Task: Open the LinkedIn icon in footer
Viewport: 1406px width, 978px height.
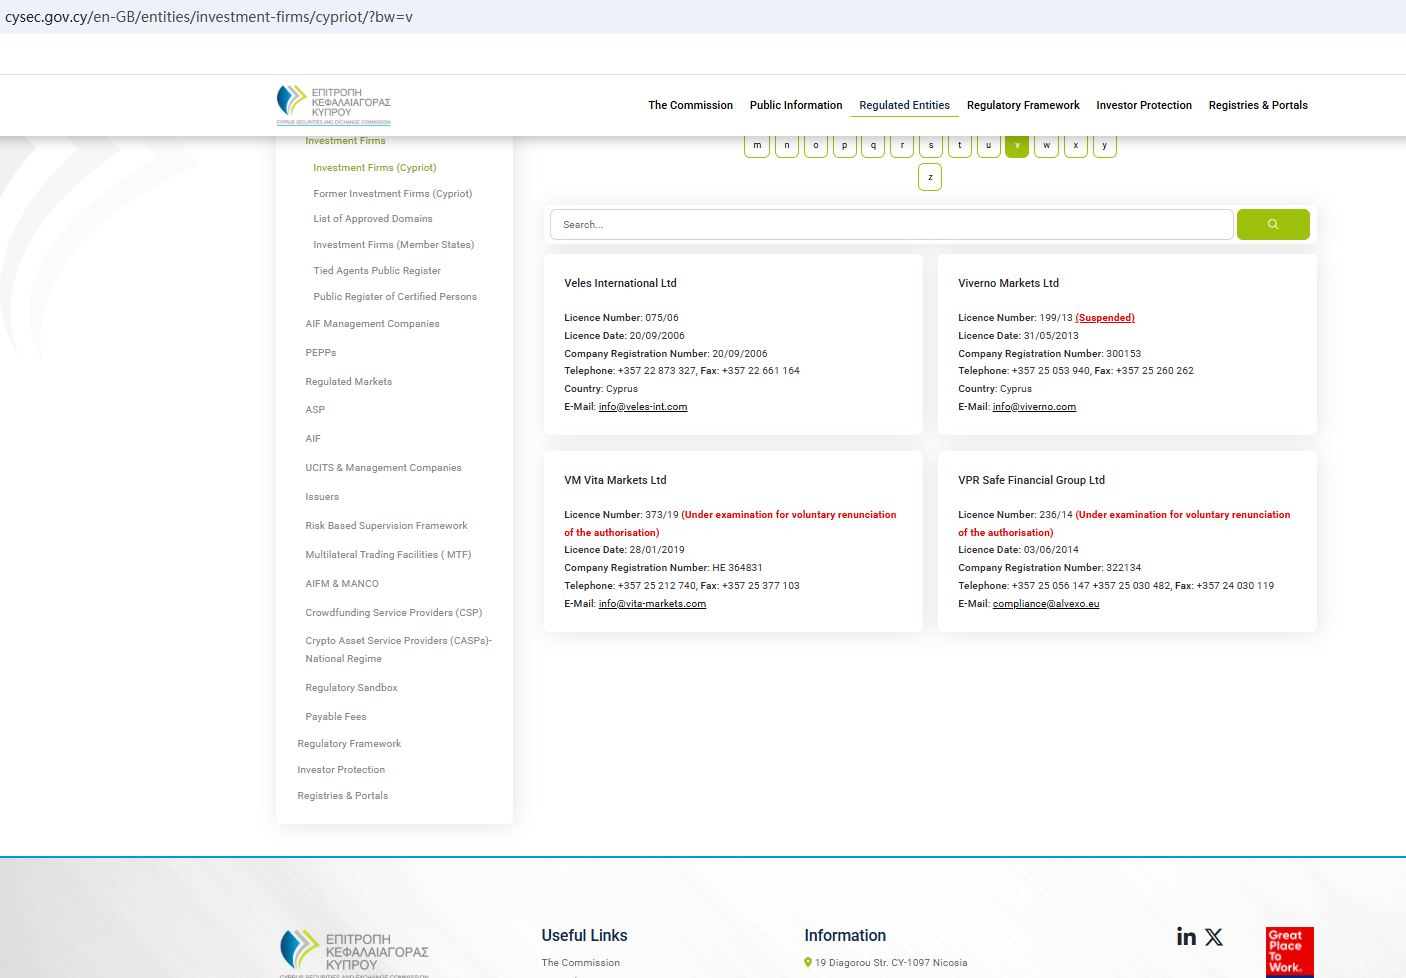Action: (1186, 937)
